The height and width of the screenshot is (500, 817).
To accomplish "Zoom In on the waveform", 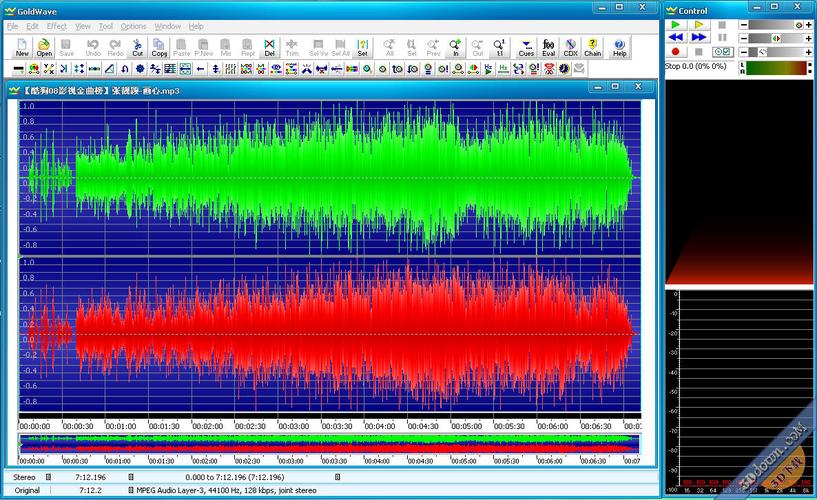I will (x=455, y=47).
